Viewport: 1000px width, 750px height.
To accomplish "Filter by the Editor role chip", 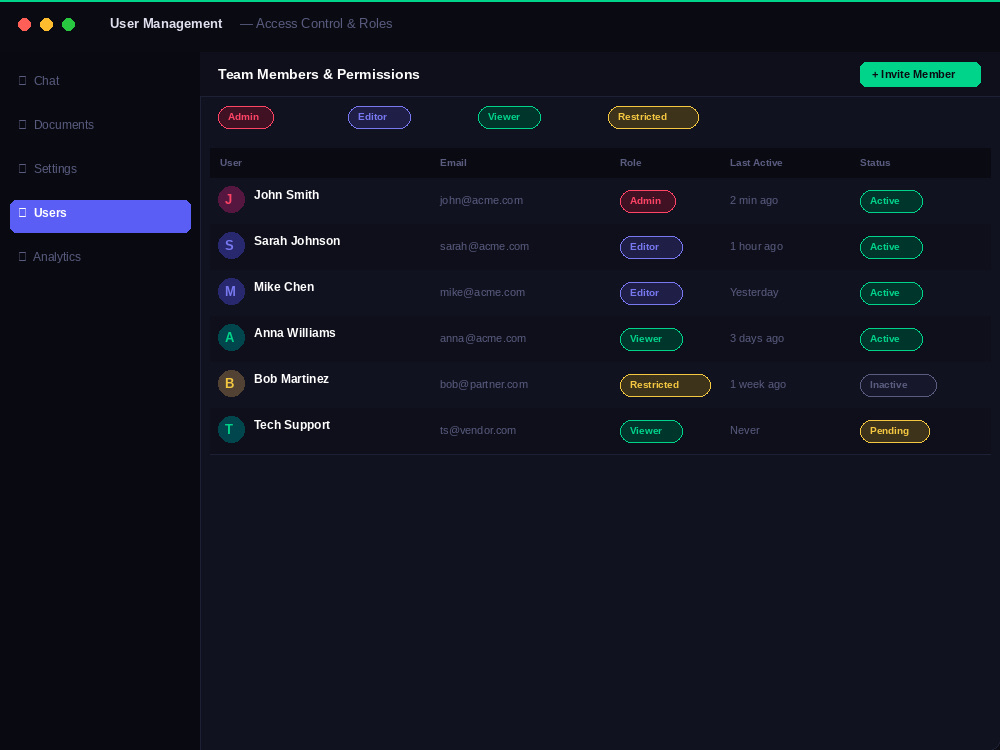I will (x=379, y=117).
